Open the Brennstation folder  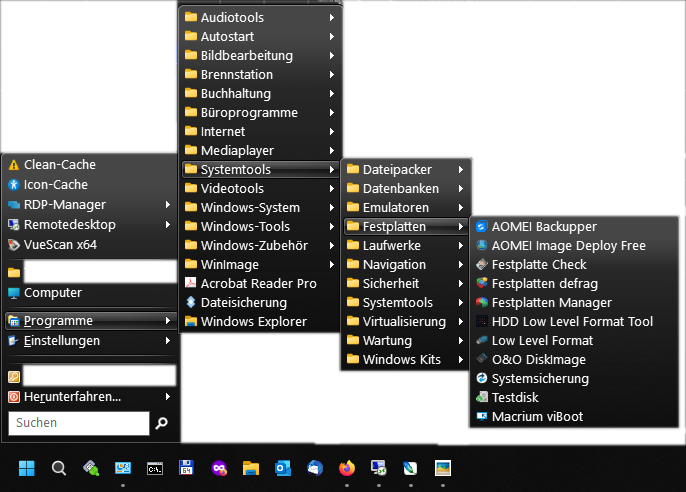click(x=260, y=74)
